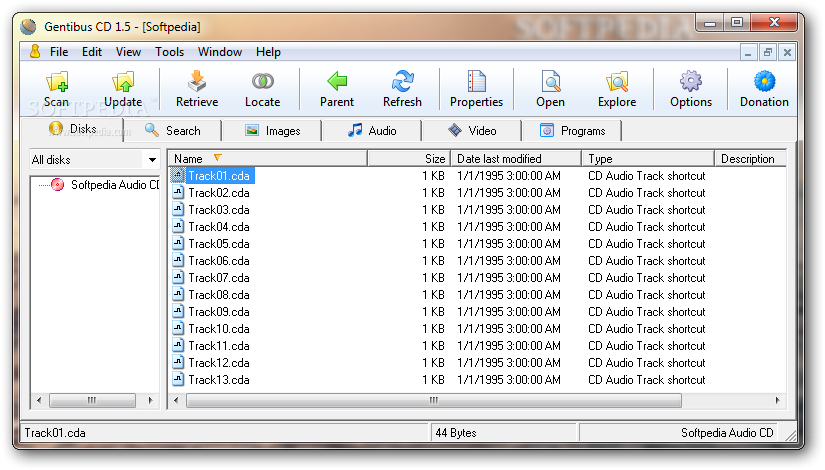Click the Softpedia Audio CD status bar text
The width and height of the screenshot is (825, 470).
pyautogui.click(x=727, y=433)
